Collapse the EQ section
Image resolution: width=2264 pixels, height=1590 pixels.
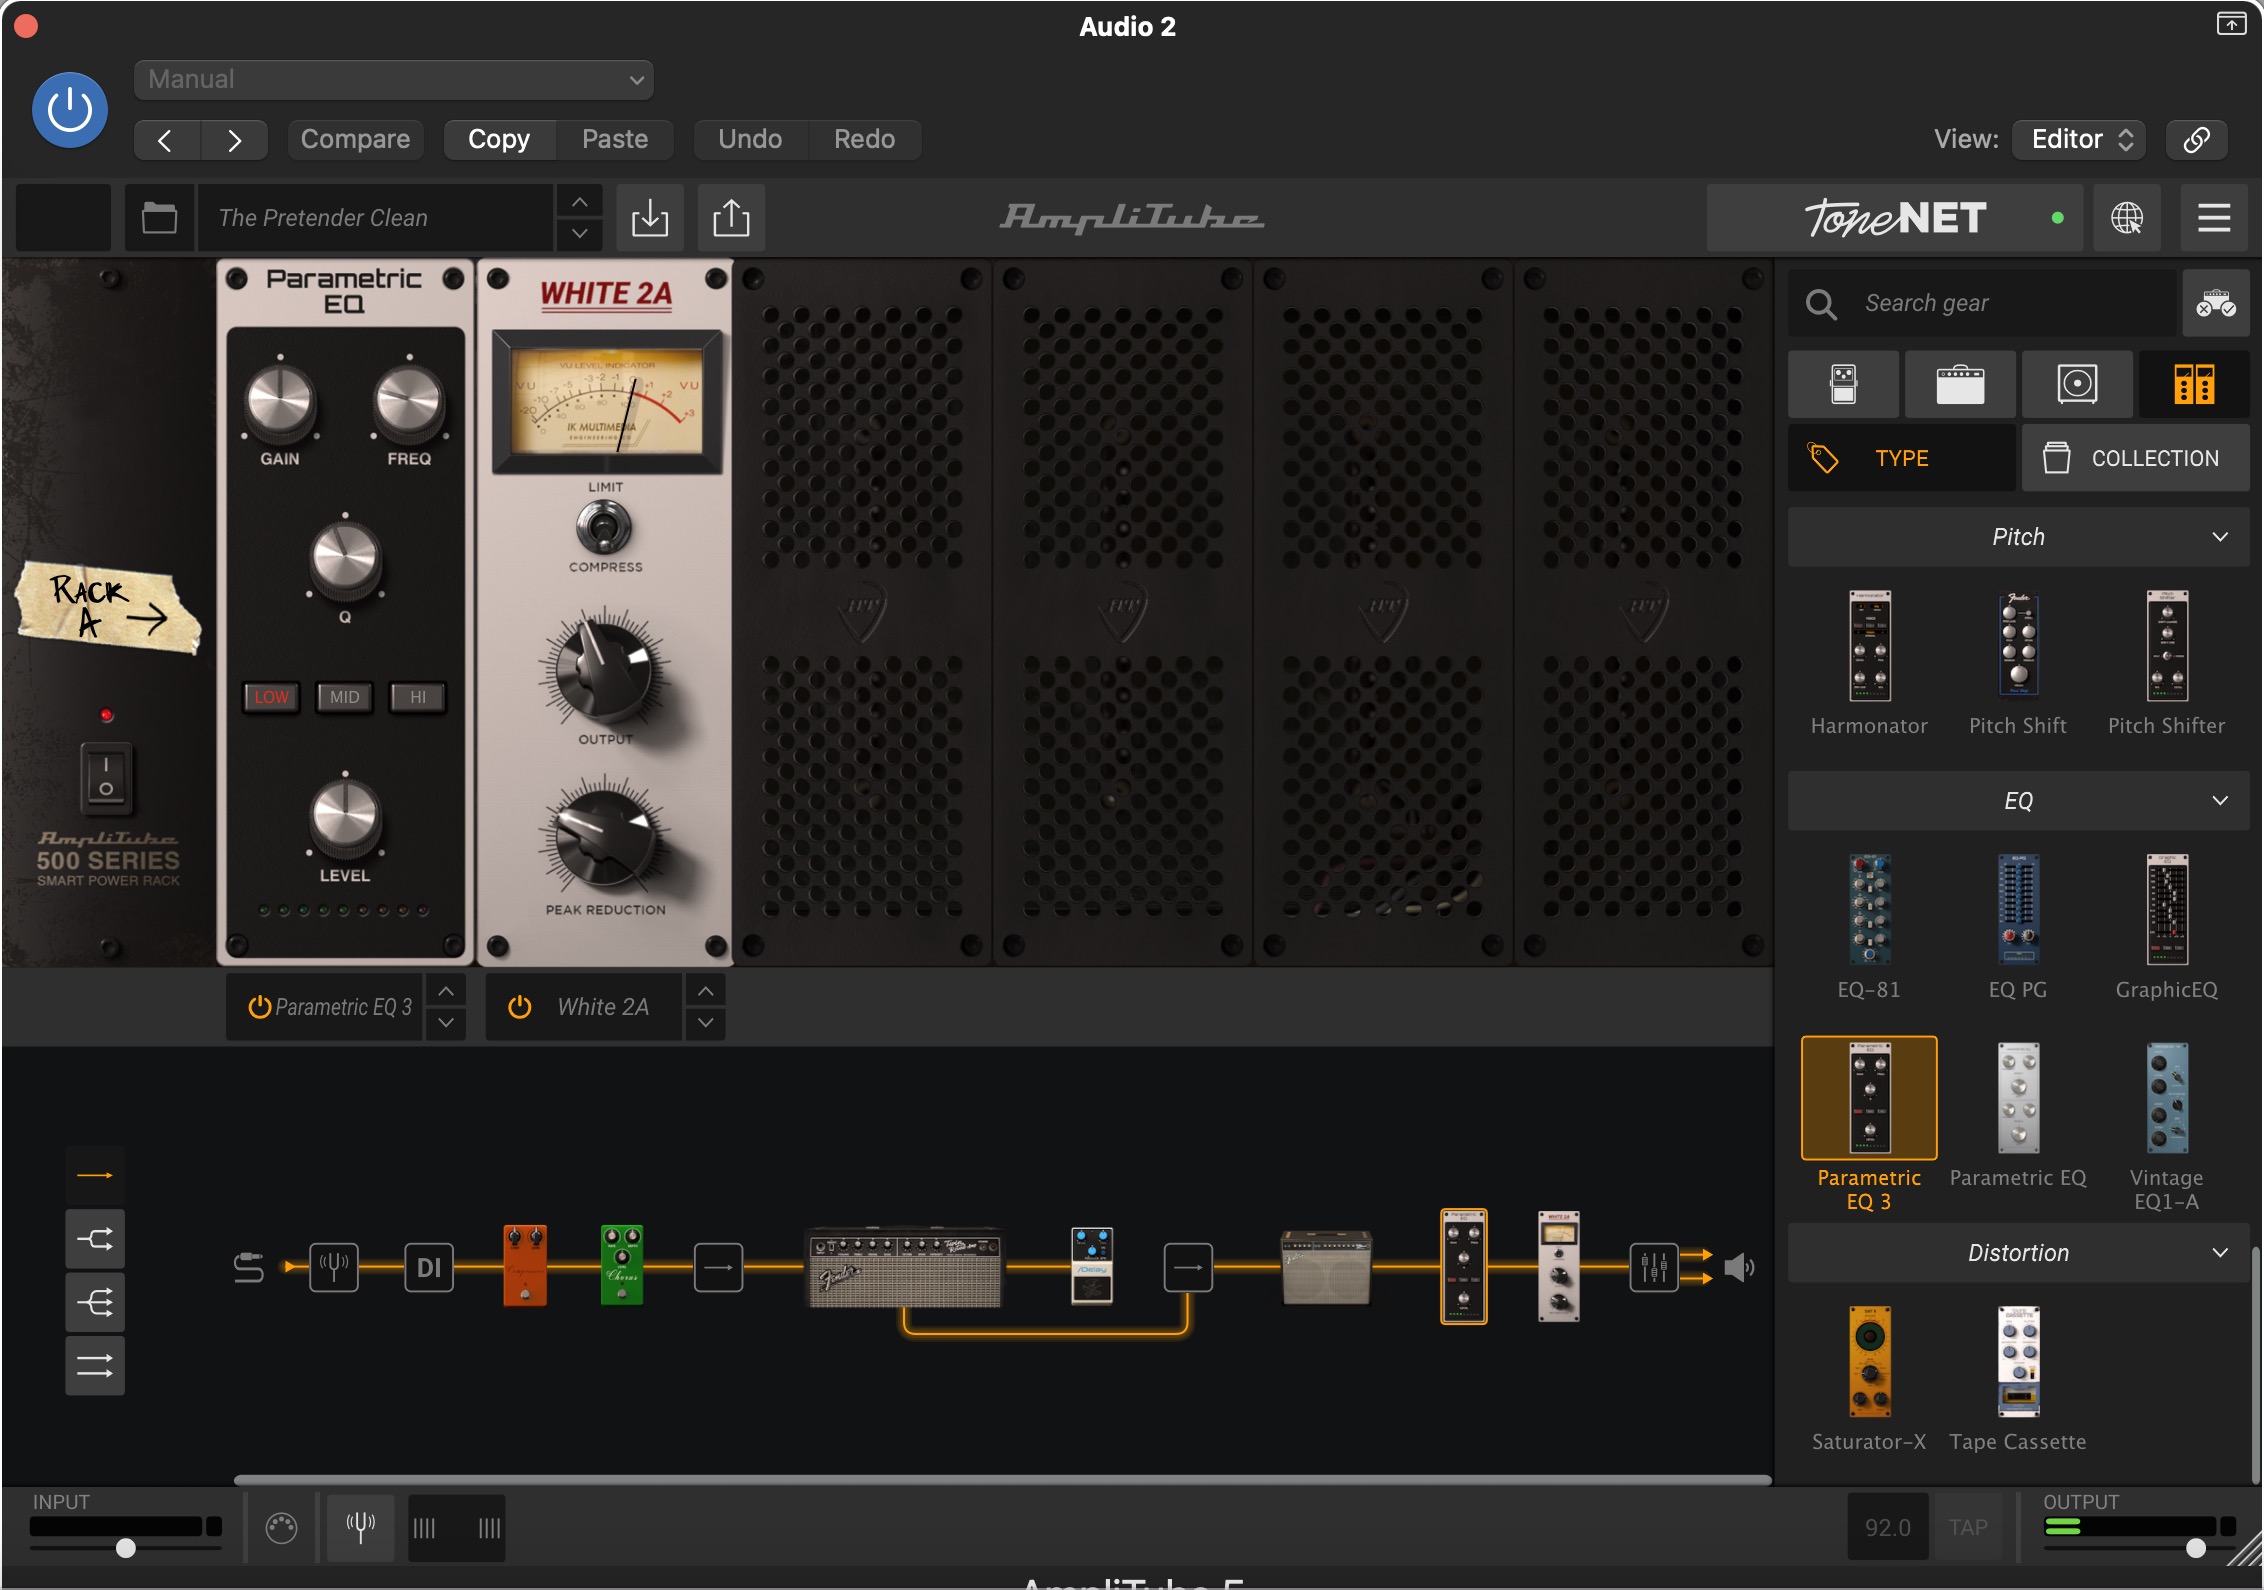pos(2019,801)
